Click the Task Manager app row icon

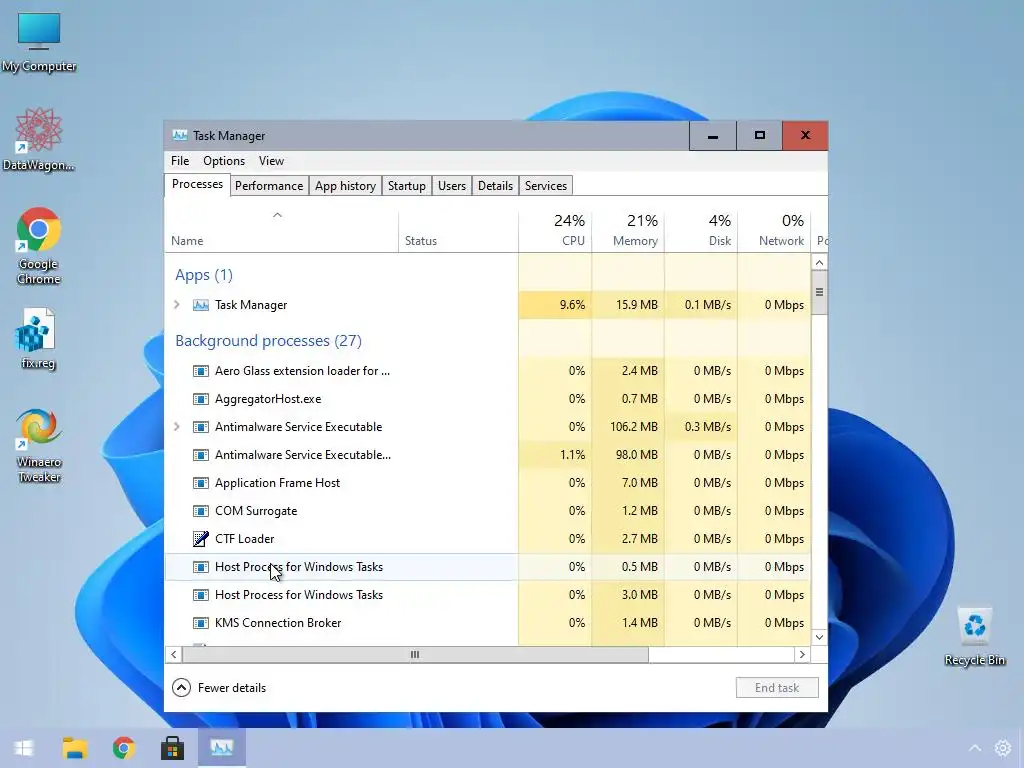(x=200, y=305)
